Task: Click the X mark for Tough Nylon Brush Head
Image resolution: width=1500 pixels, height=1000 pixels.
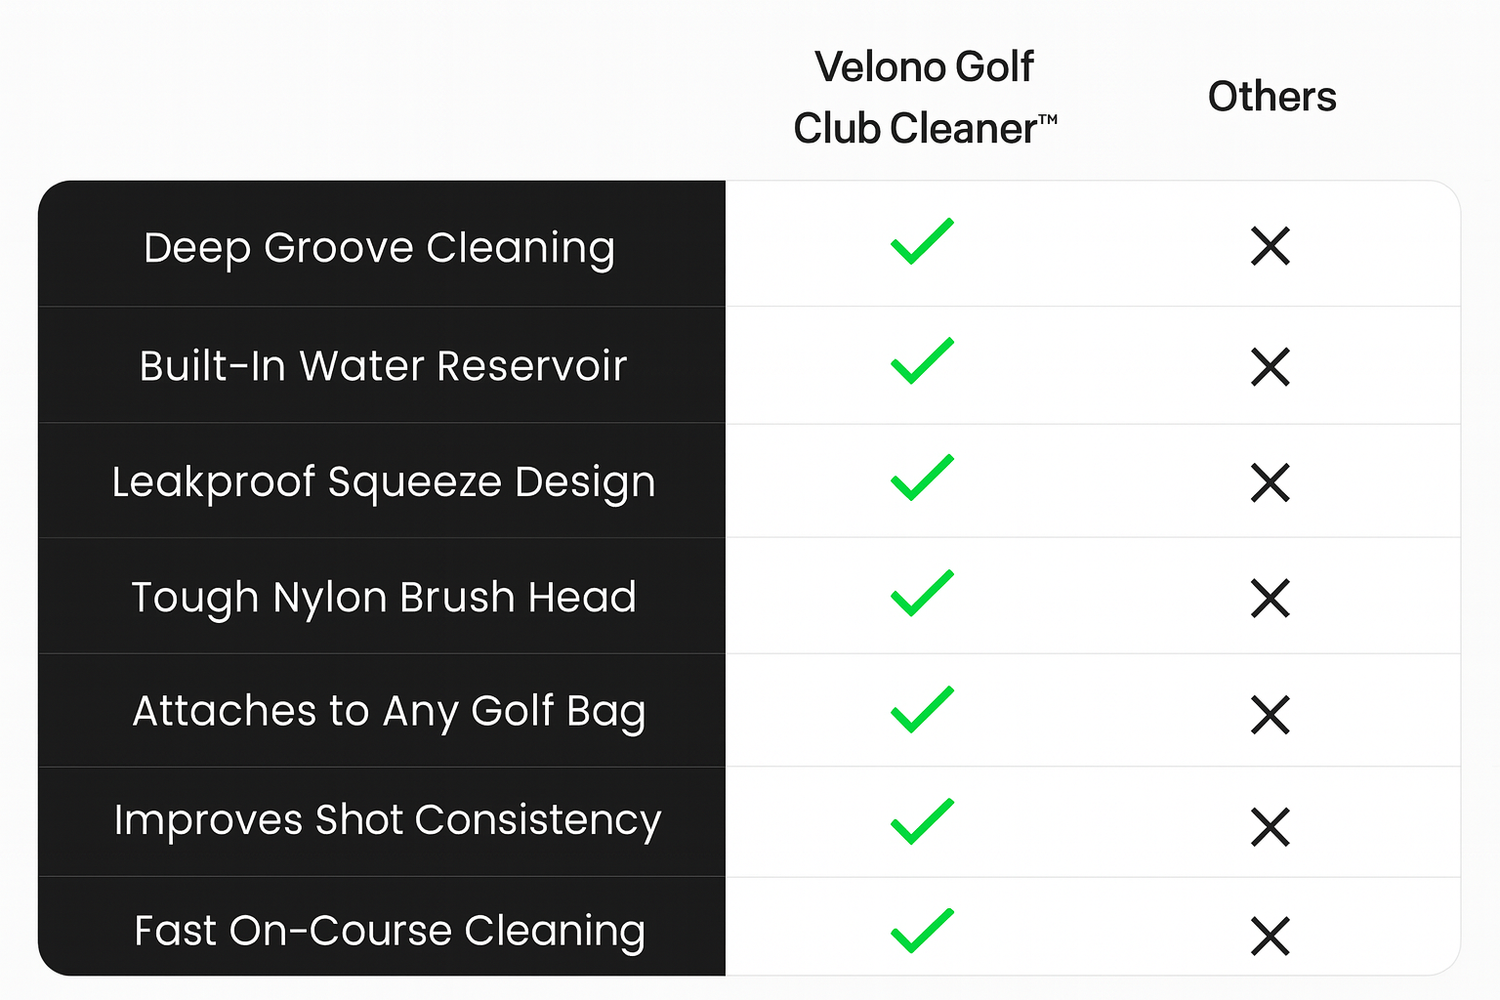Action: (1270, 599)
